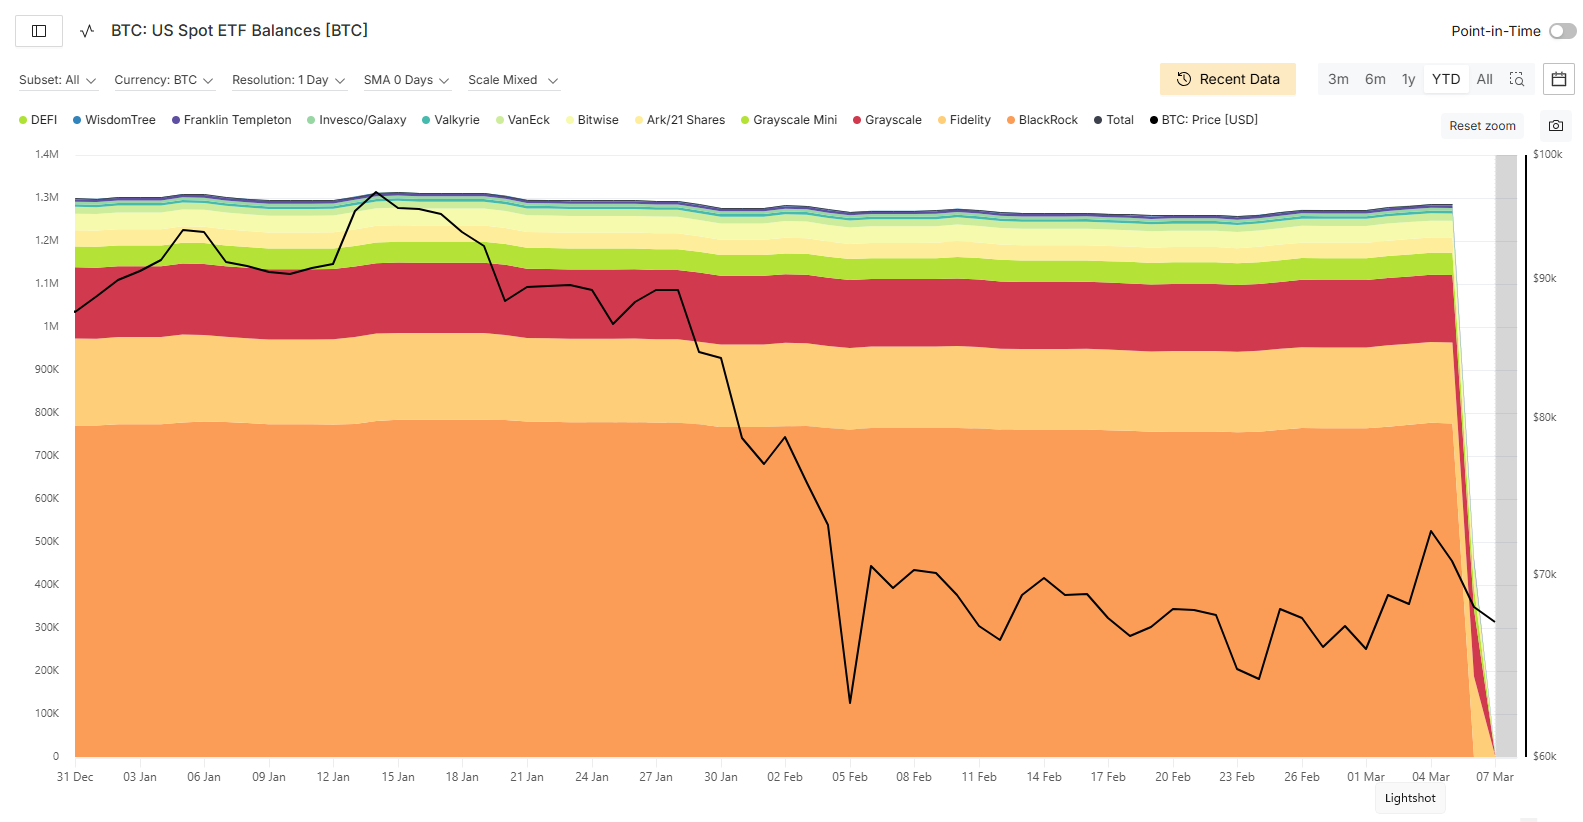Toggle the sidebar panel icon
This screenshot has width=1583, height=822.
[x=39, y=31]
